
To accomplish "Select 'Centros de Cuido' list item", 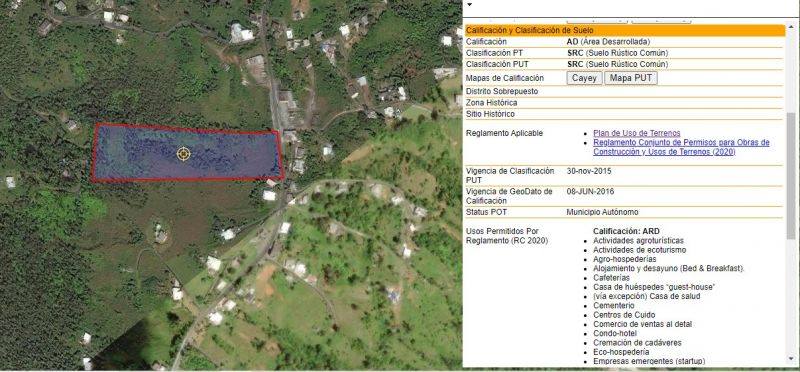I will pos(624,315).
